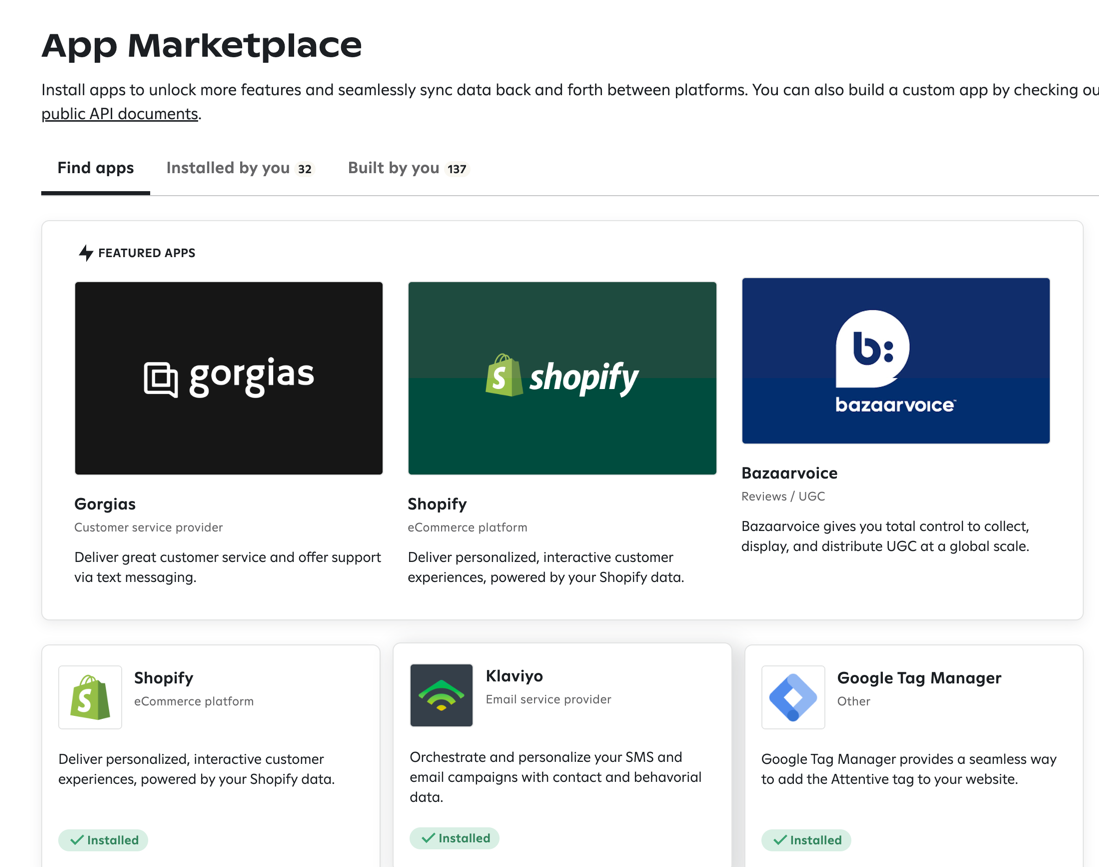1099x867 pixels.
Task: Click the 32 count badge on Installed tab
Action: pyautogui.click(x=305, y=169)
